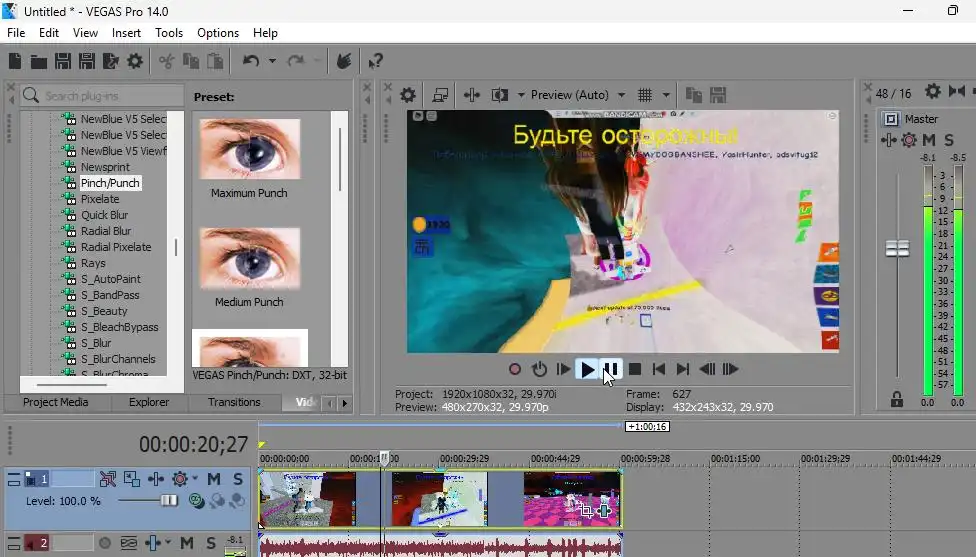Open the Edit menu
The image size is (976, 557).
point(49,33)
